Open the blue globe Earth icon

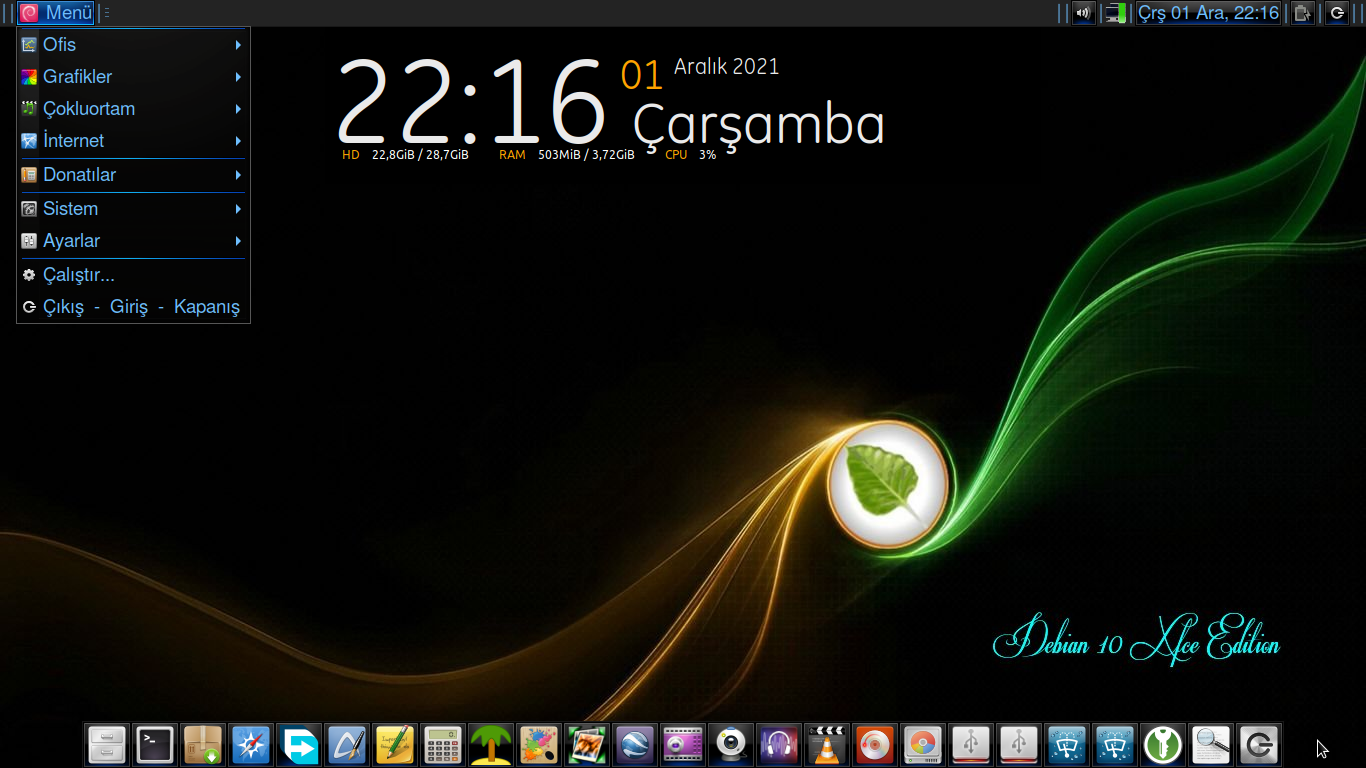pos(635,745)
